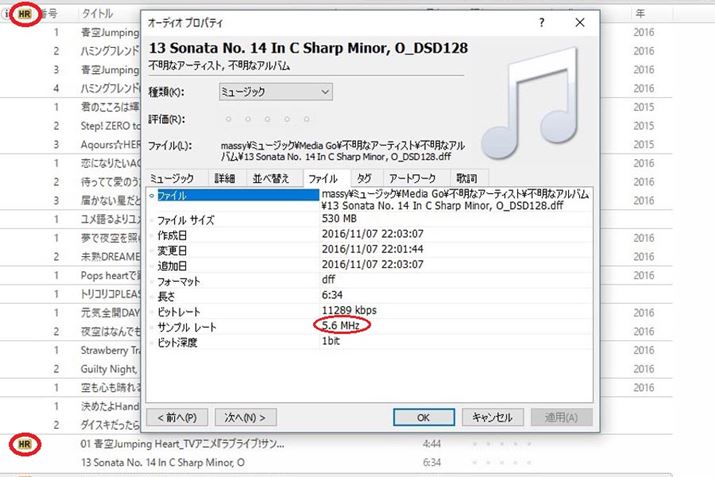
Task: Set rating to one star
Action: [228, 119]
